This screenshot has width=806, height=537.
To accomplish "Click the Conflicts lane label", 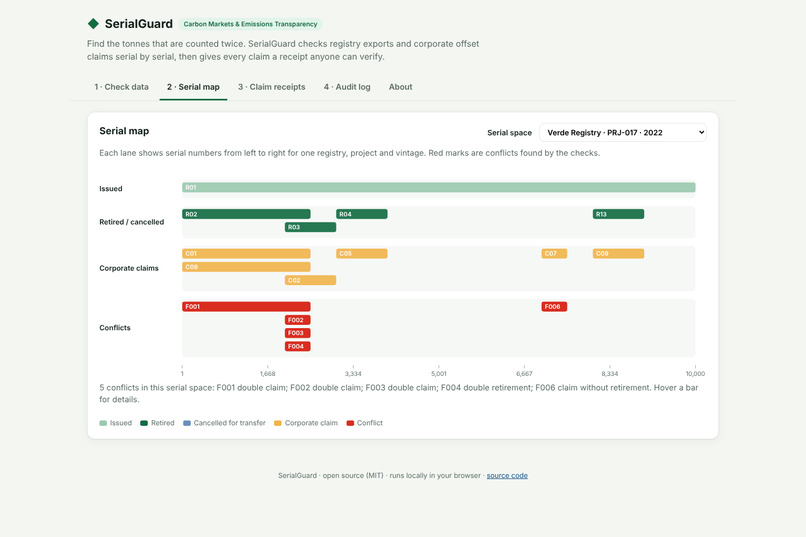I will [115, 328].
